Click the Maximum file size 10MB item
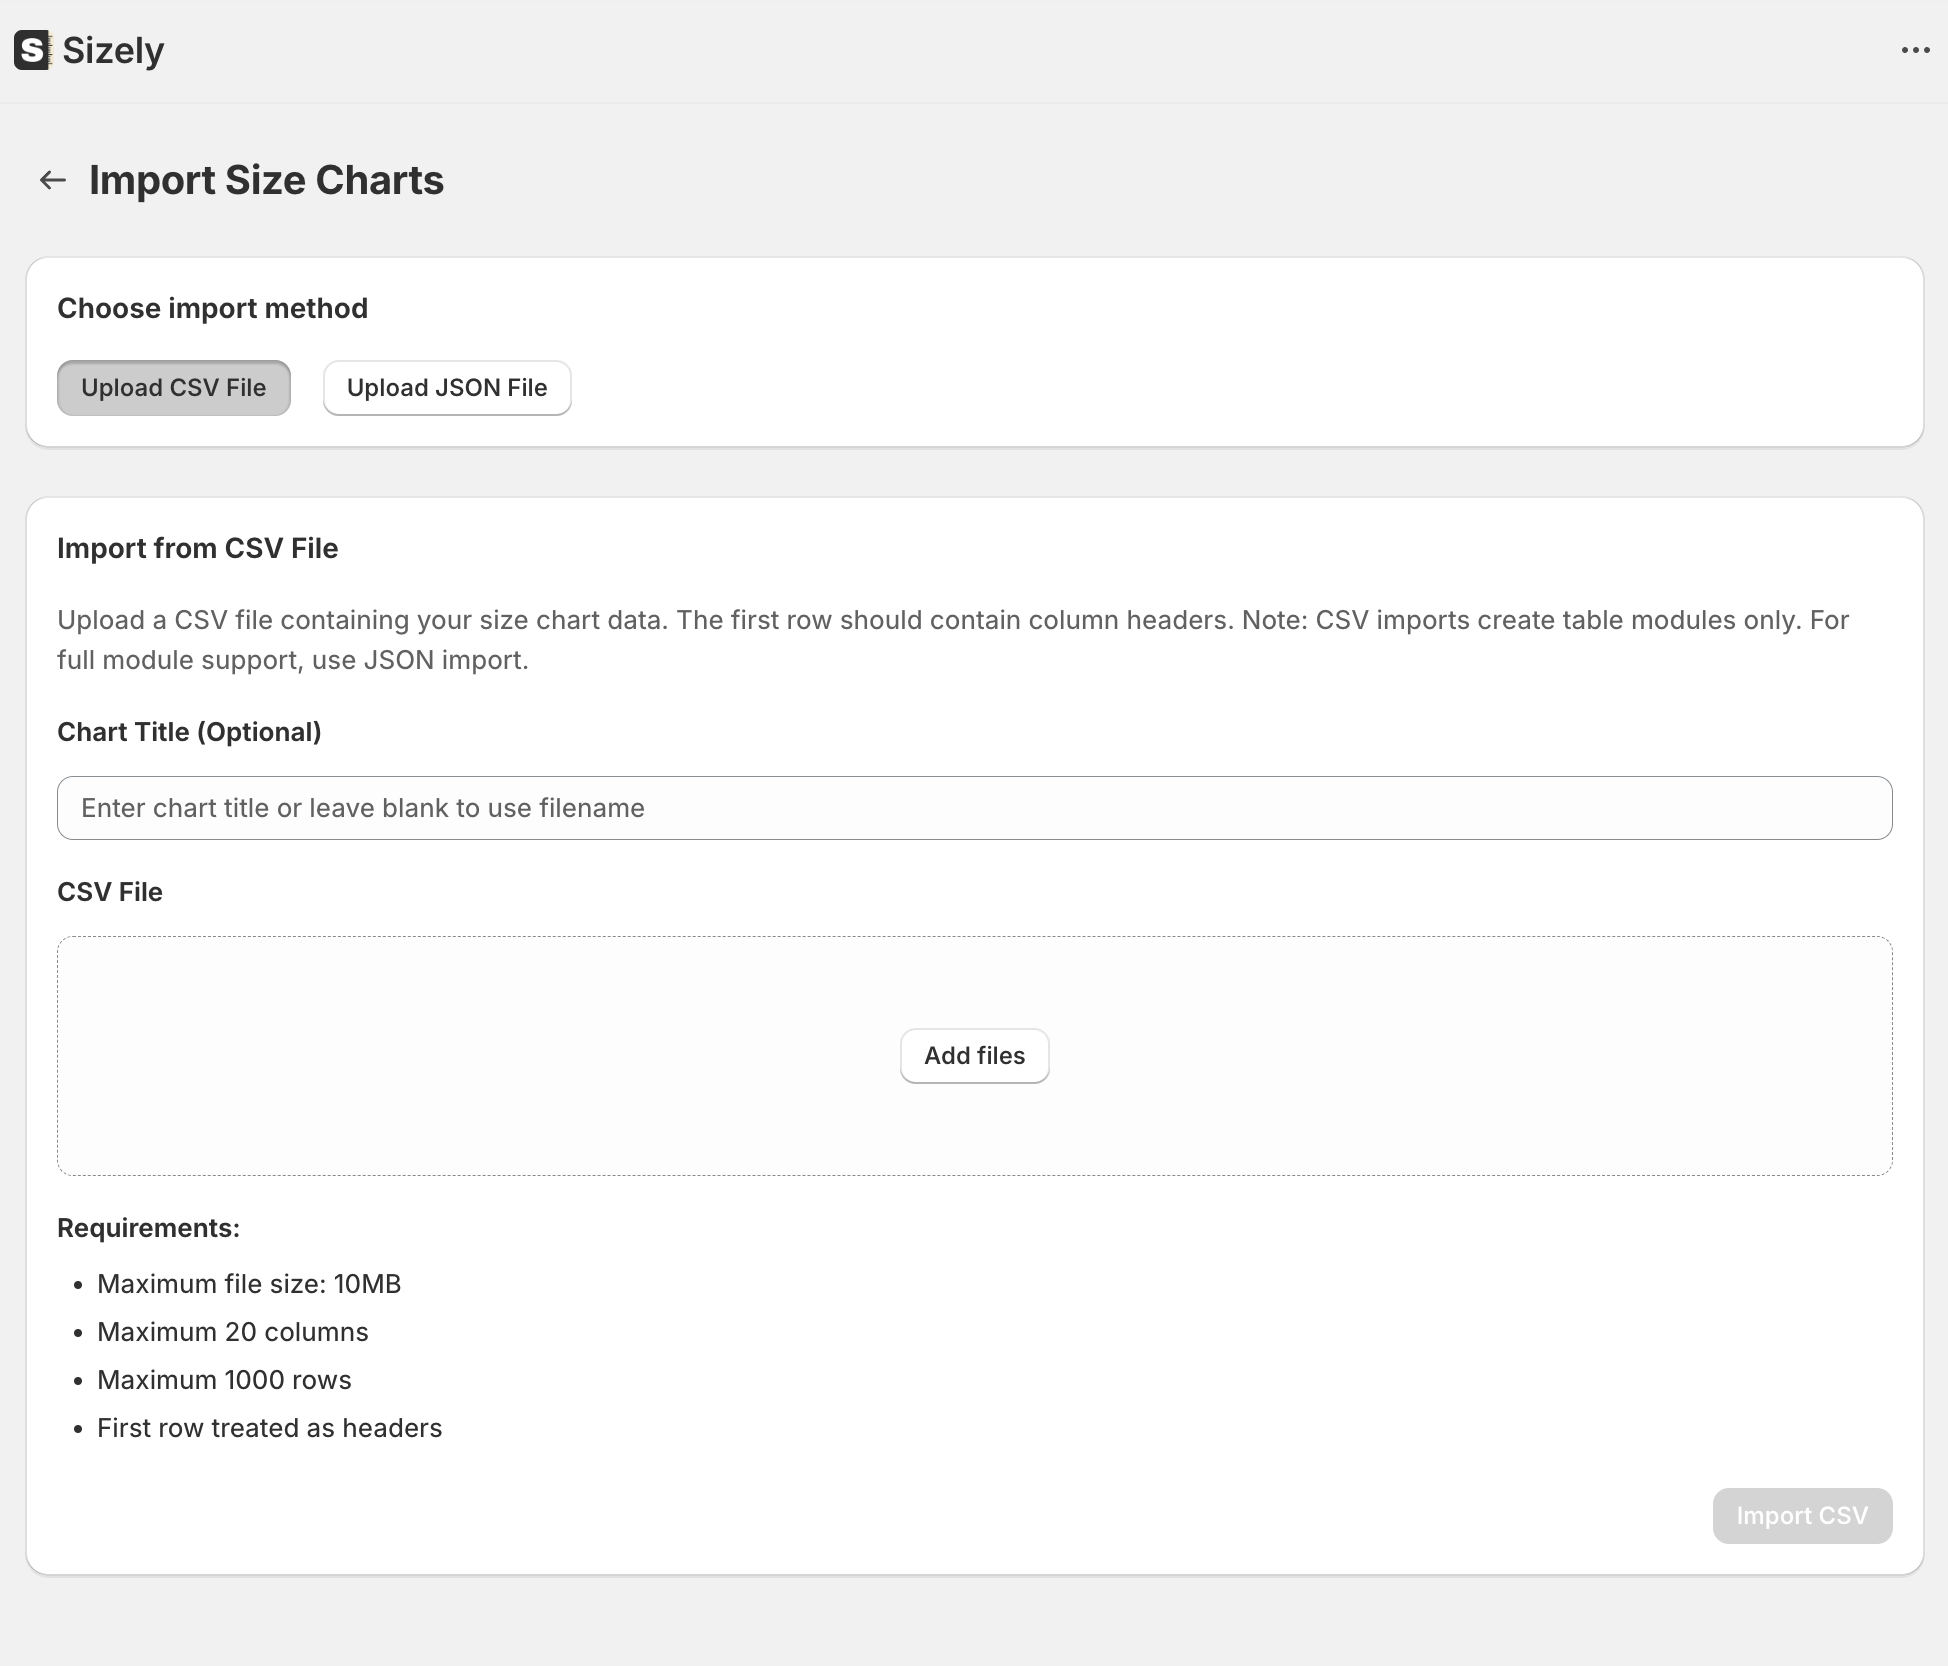 [x=249, y=1284]
